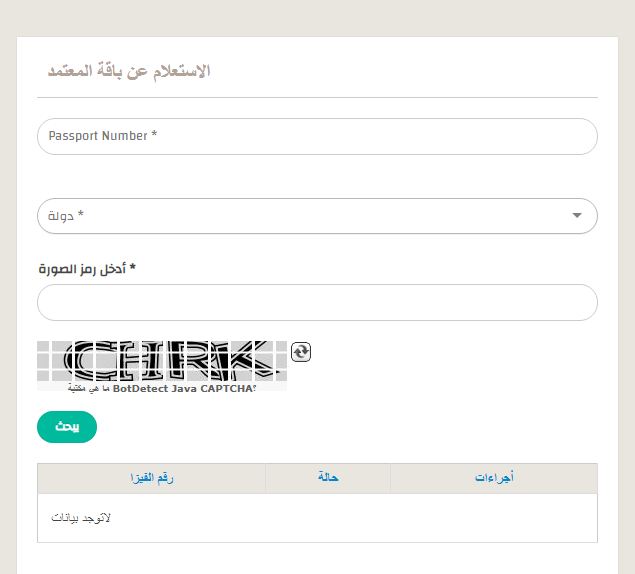Click the asterisk after Passport Number
Image resolution: width=635 pixels, height=574 pixels.
155,136
